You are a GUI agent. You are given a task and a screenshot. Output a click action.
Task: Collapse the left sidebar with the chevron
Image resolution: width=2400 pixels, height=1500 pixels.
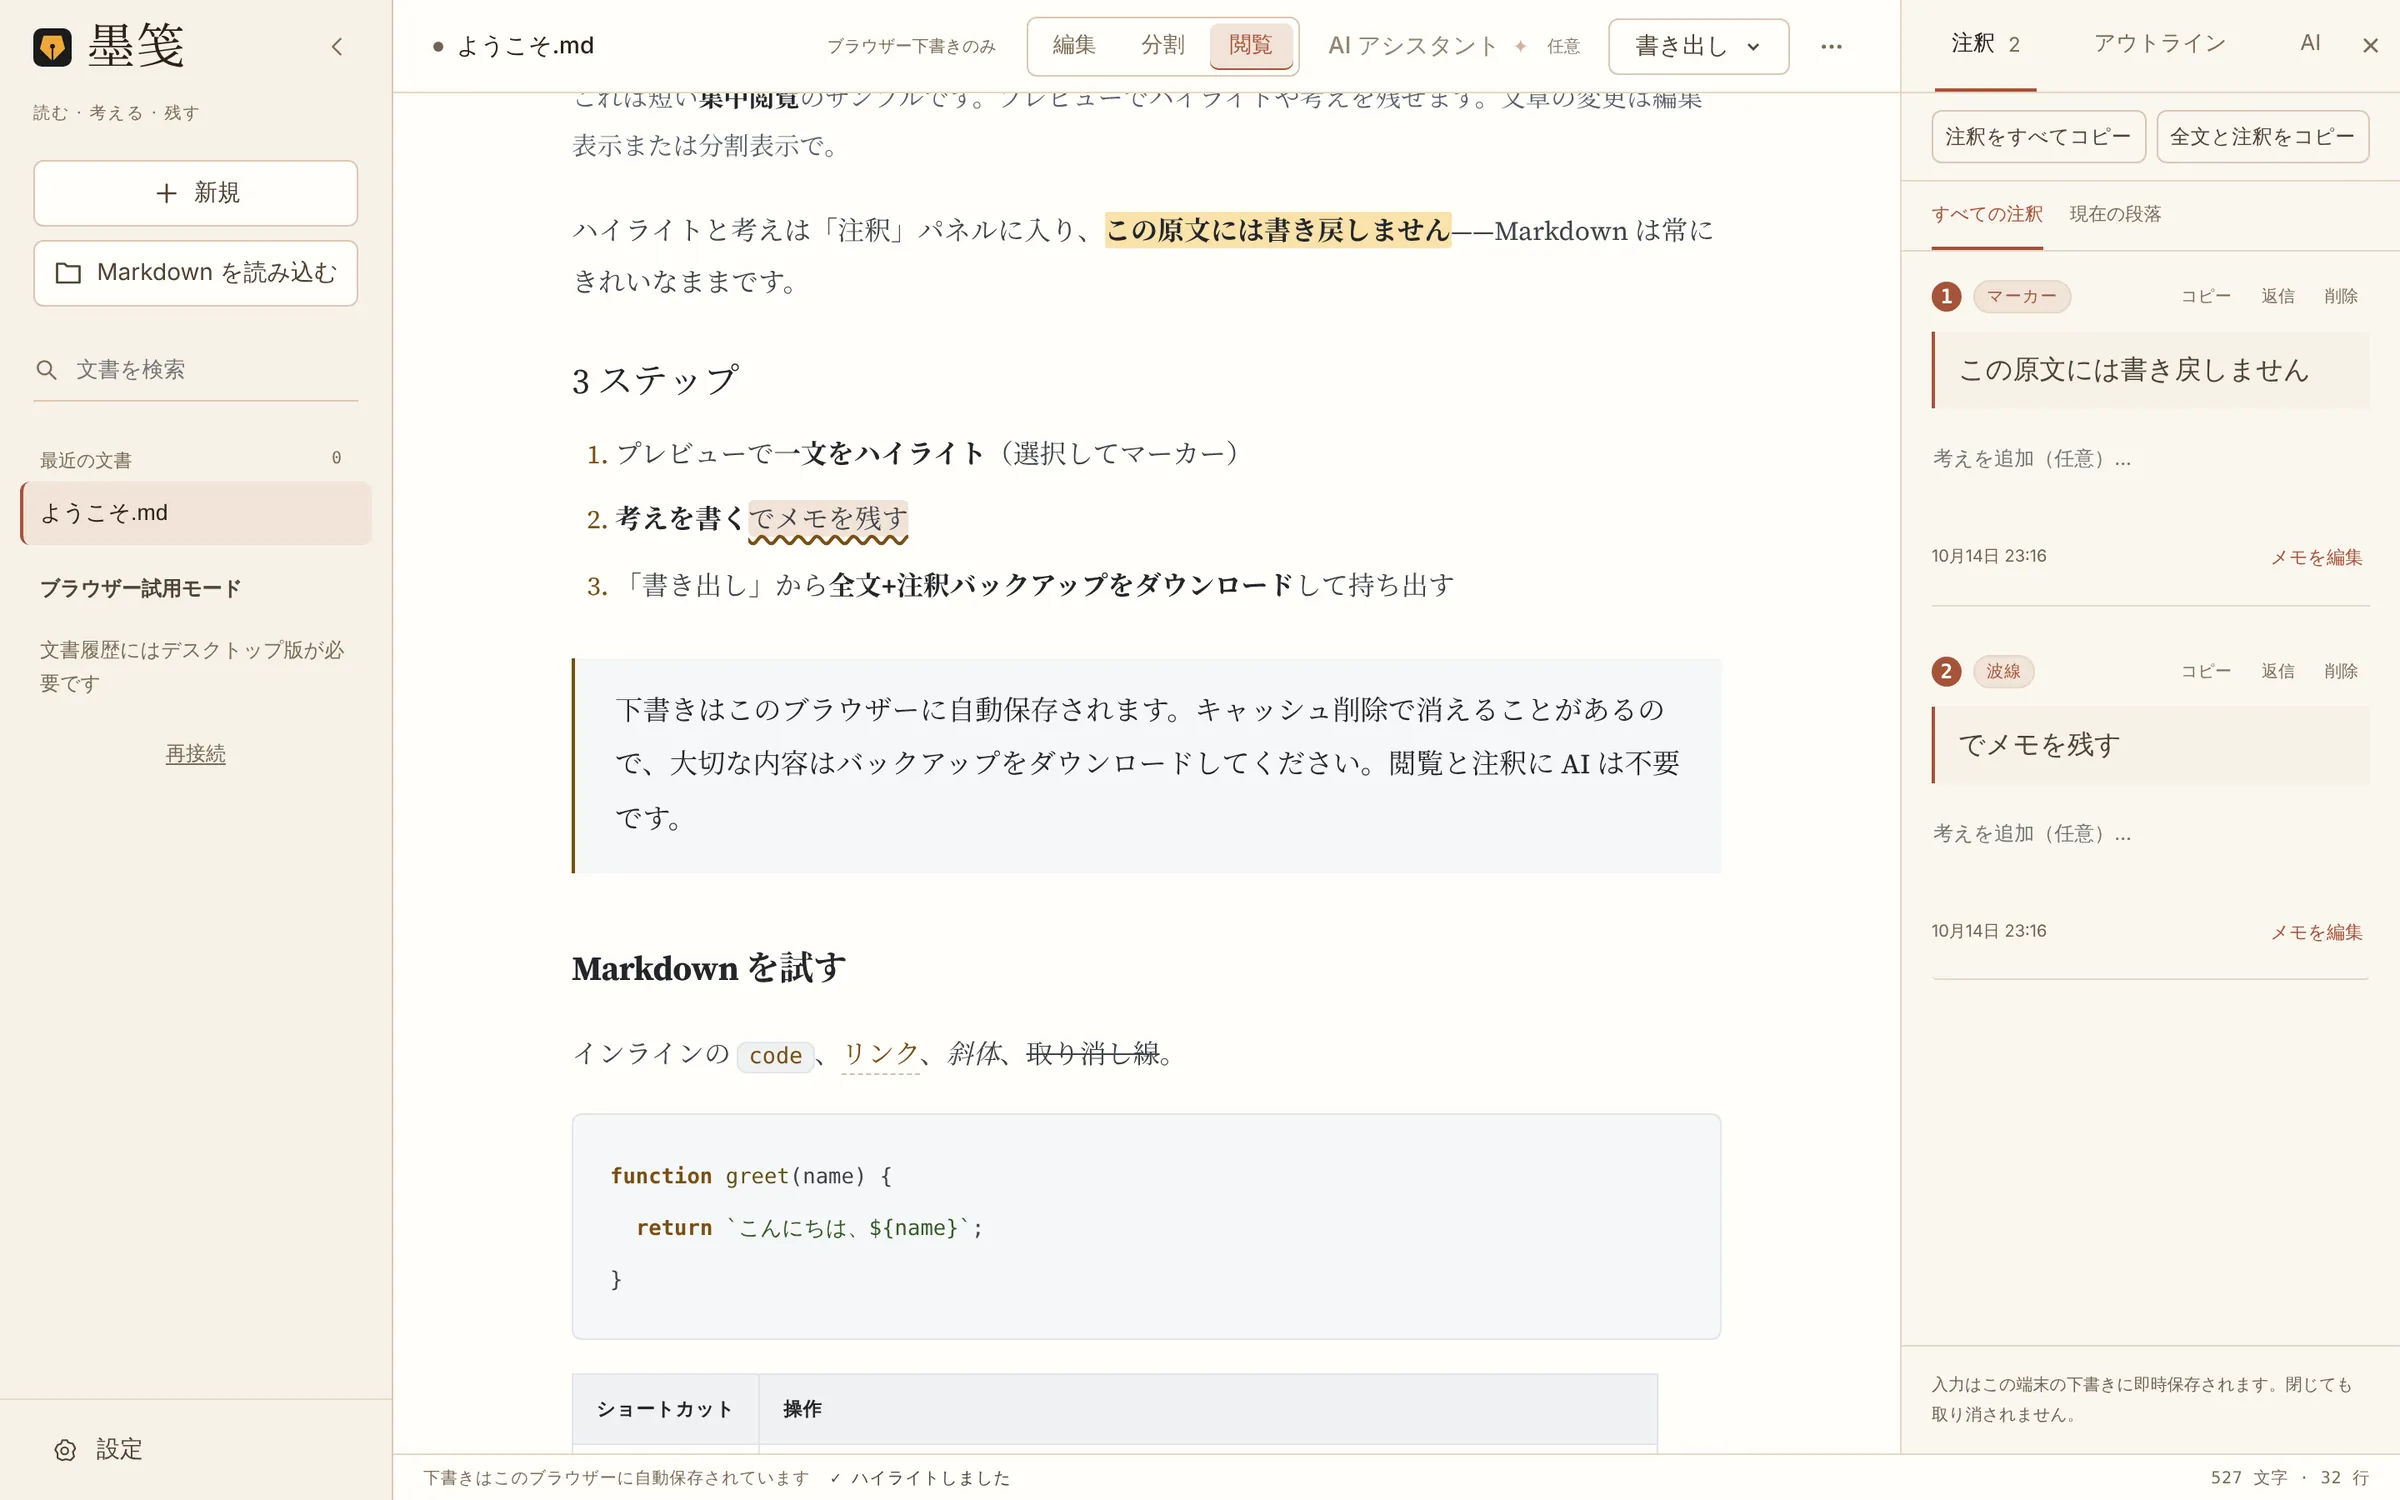pos(337,47)
